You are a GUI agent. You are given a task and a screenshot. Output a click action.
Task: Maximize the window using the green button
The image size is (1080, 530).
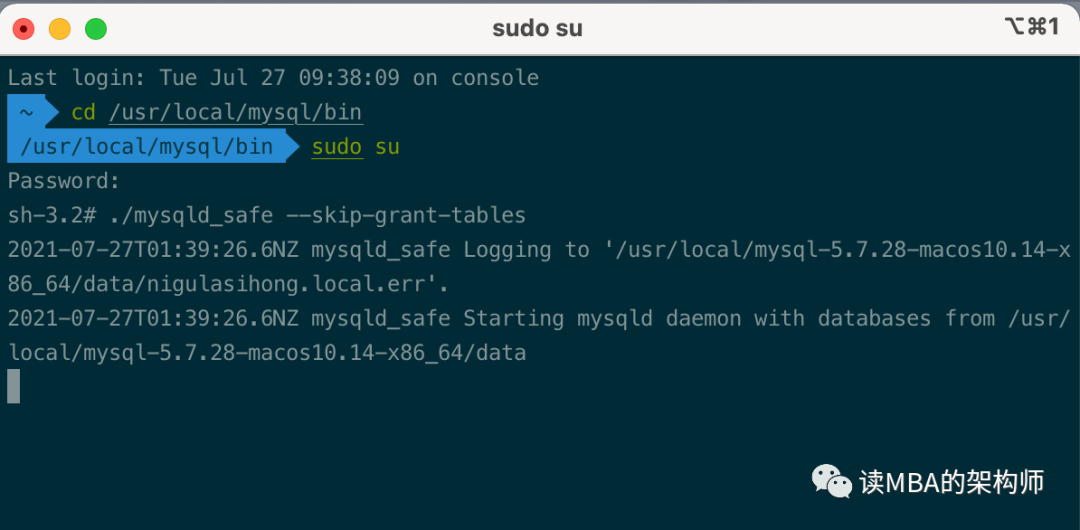pyautogui.click(x=96, y=29)
